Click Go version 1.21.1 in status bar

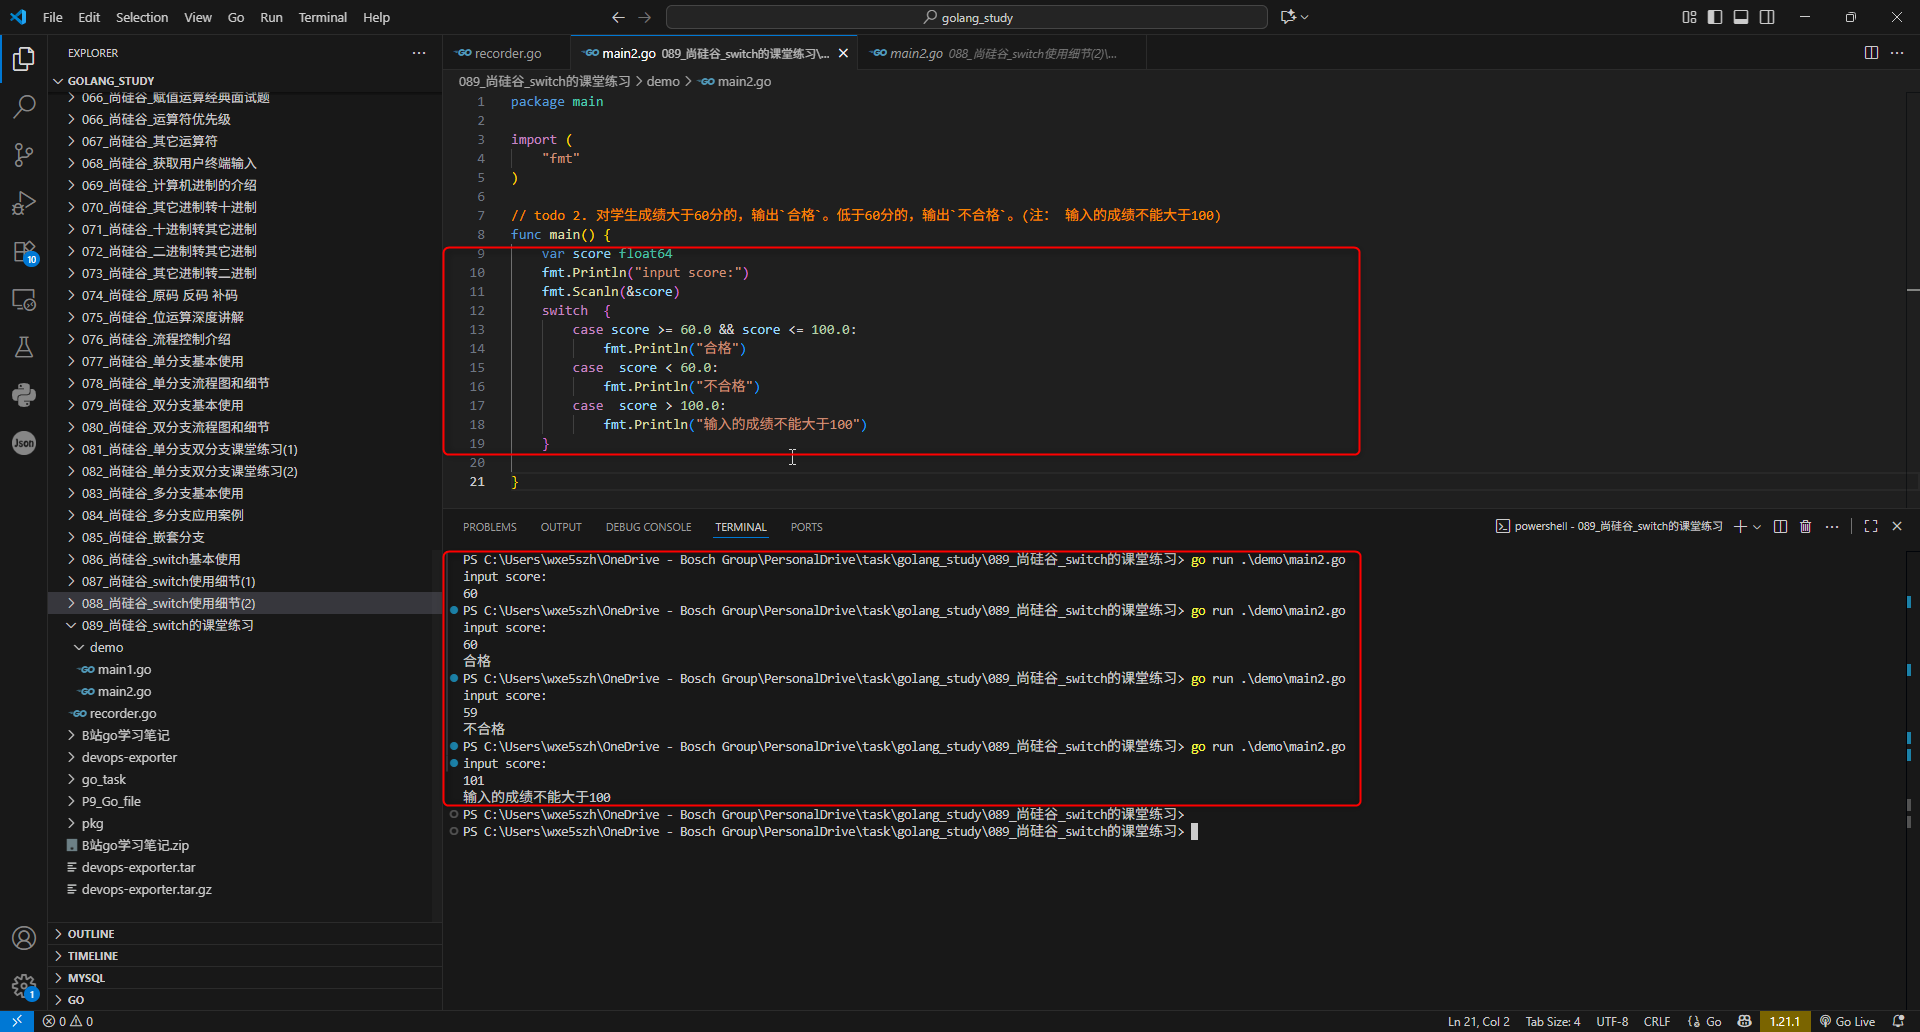point(1785,1021)
